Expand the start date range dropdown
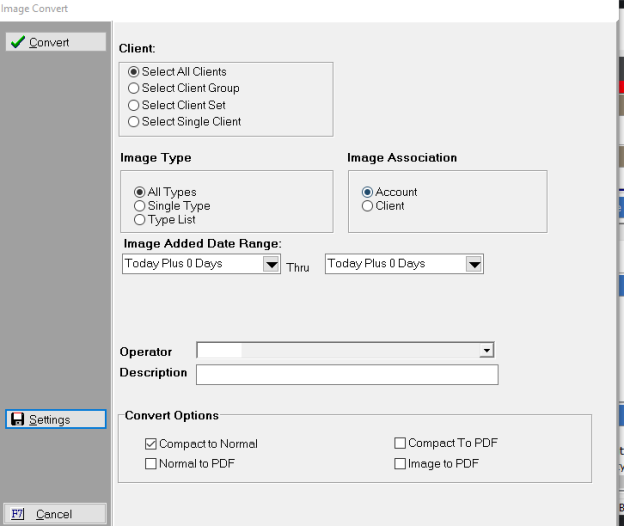The image size is (624, 526). coord(270,264)
